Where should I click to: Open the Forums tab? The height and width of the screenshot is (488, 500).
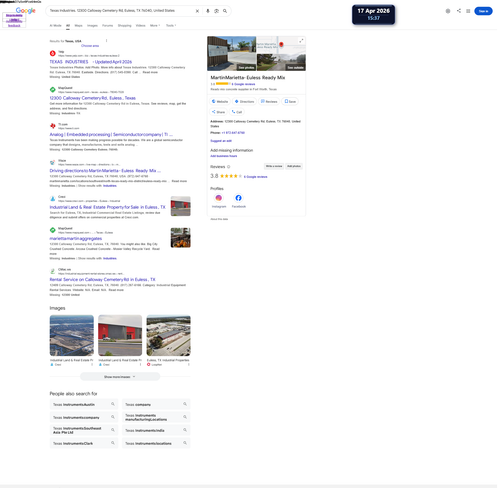click(107, 25)
